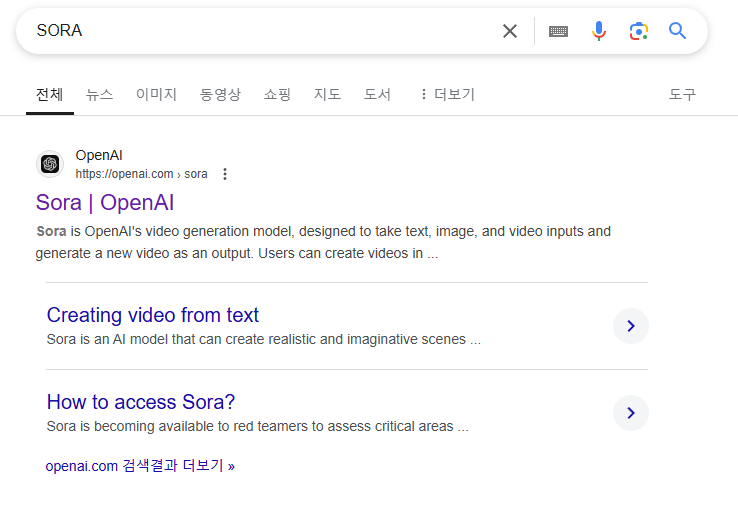738x513 pixels.
Task: Click text 'Sora is an AI model that can create'
Action: point(264,339)
